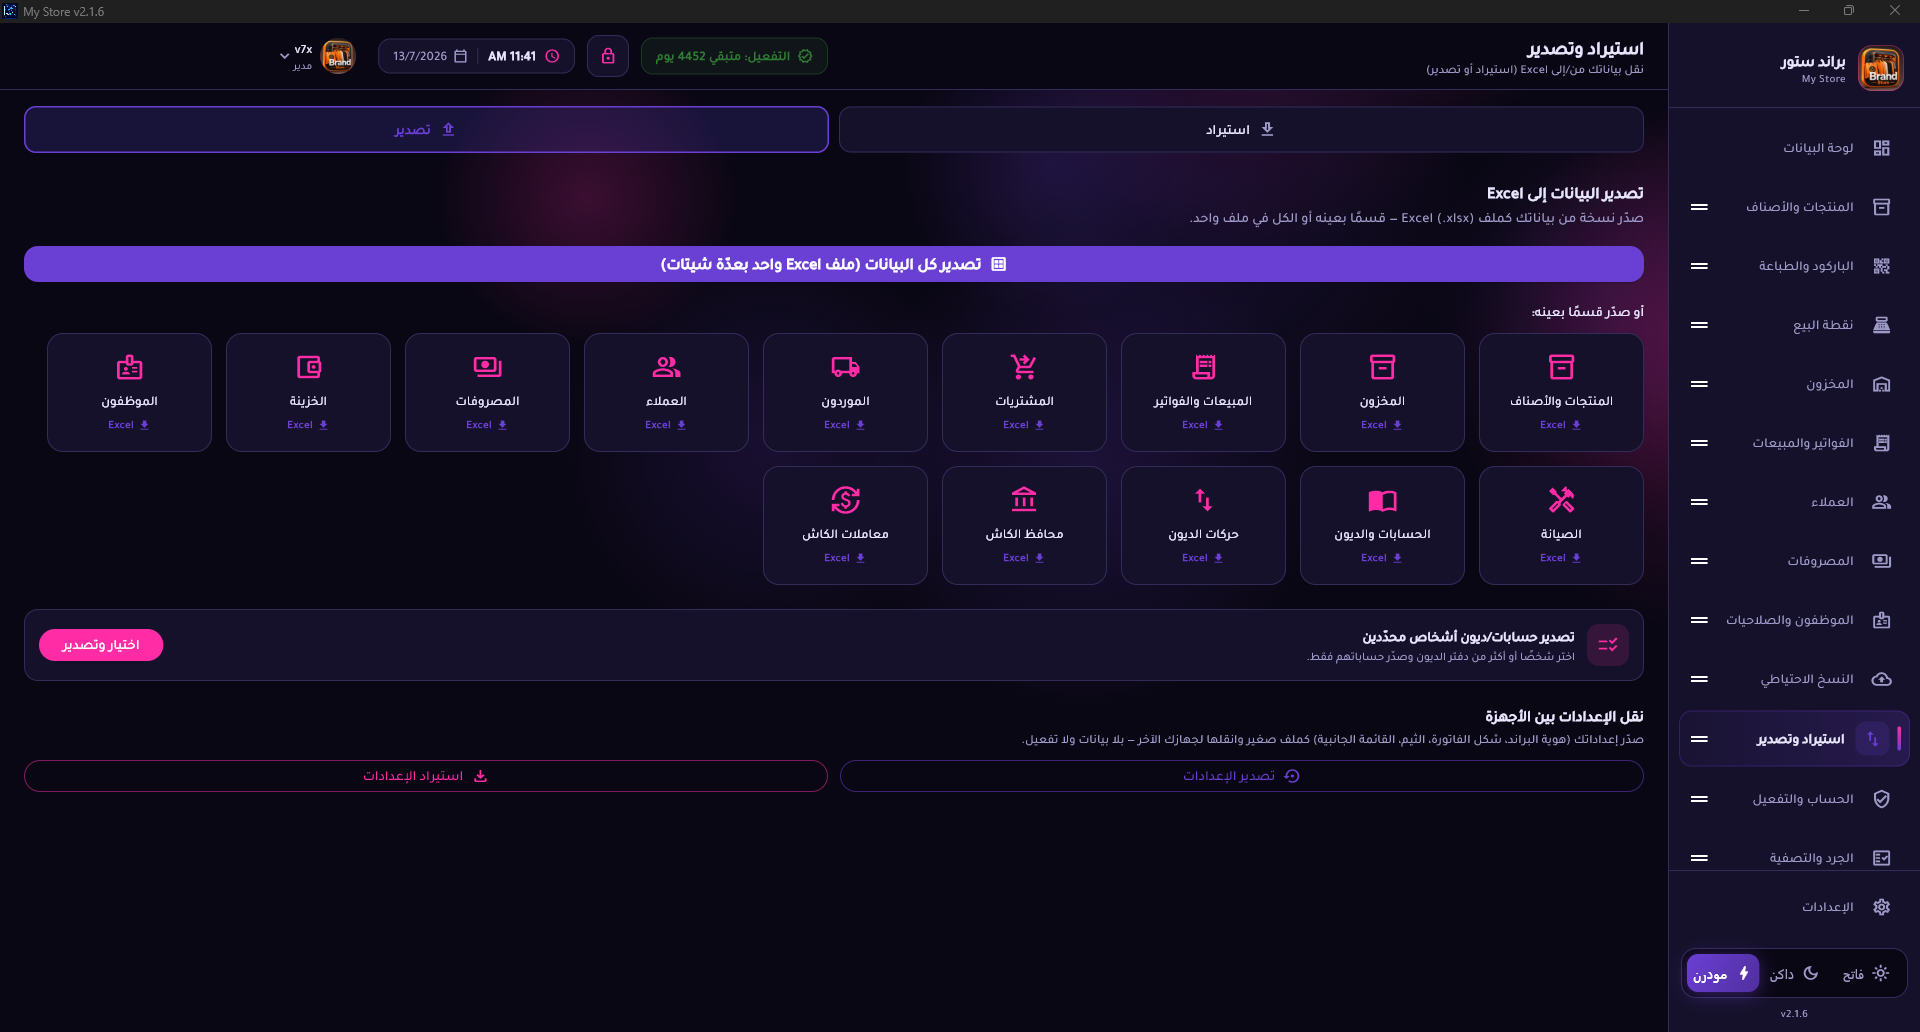Open the date field showing 13/7/2026
The height and width of the screenshot is (1032, 1920).
point(430,56)
